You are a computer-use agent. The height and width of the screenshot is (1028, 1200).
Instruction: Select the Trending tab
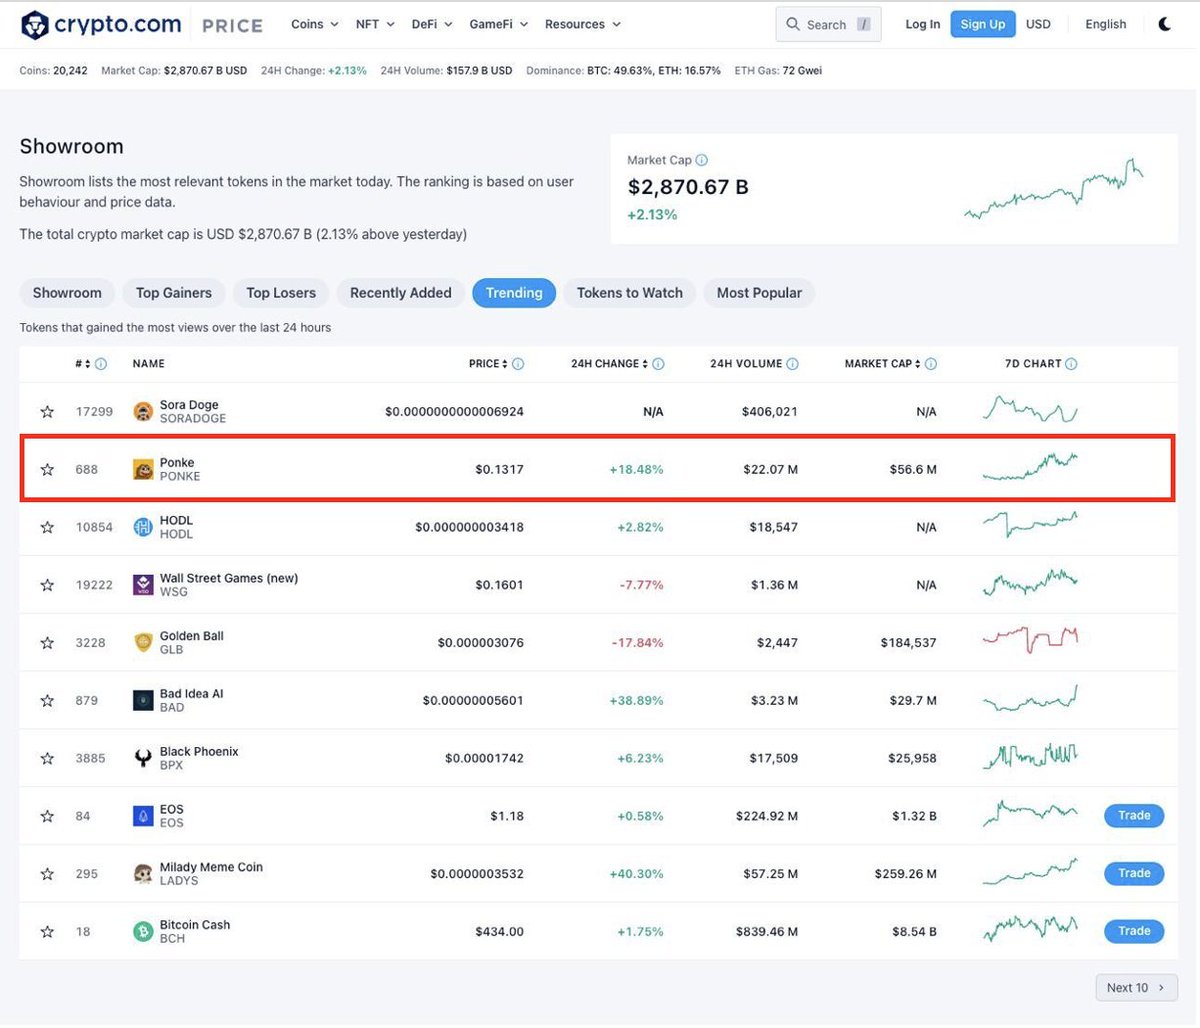(514, 293)
